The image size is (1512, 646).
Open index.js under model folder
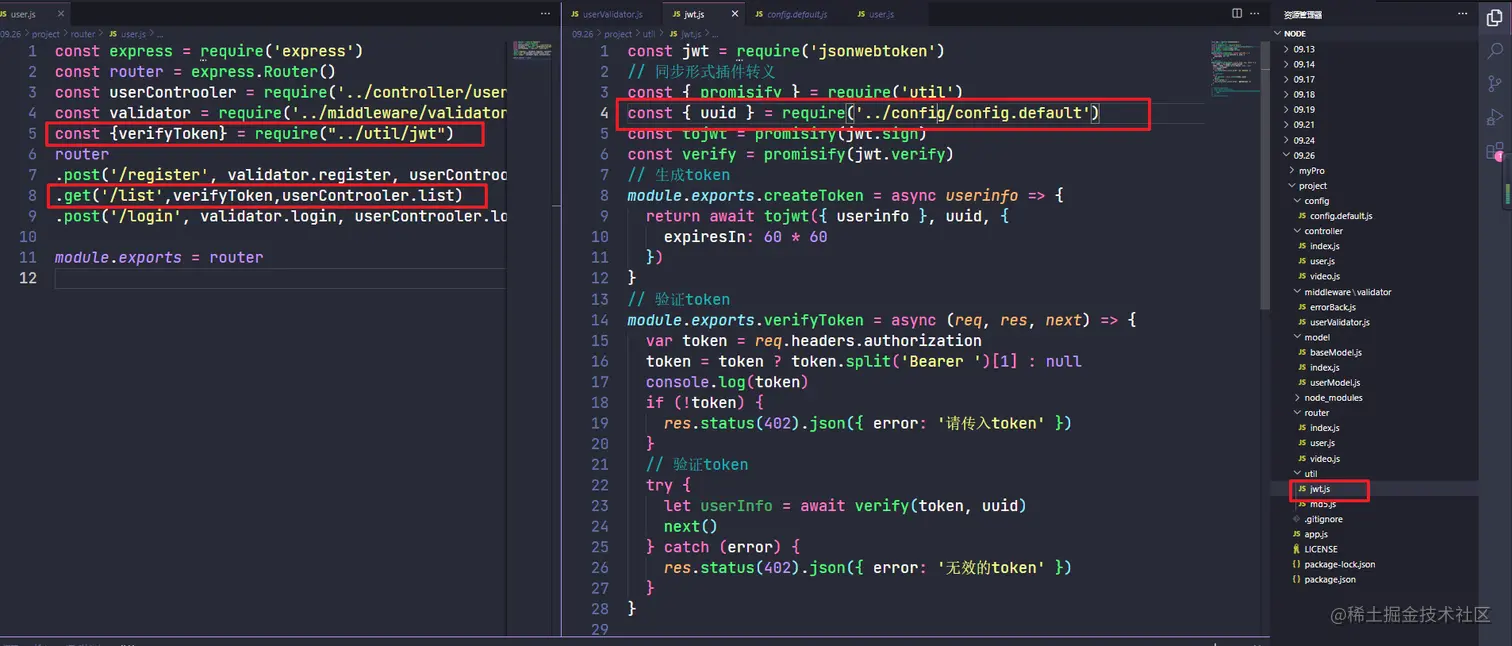click(x=1324, y=368)
